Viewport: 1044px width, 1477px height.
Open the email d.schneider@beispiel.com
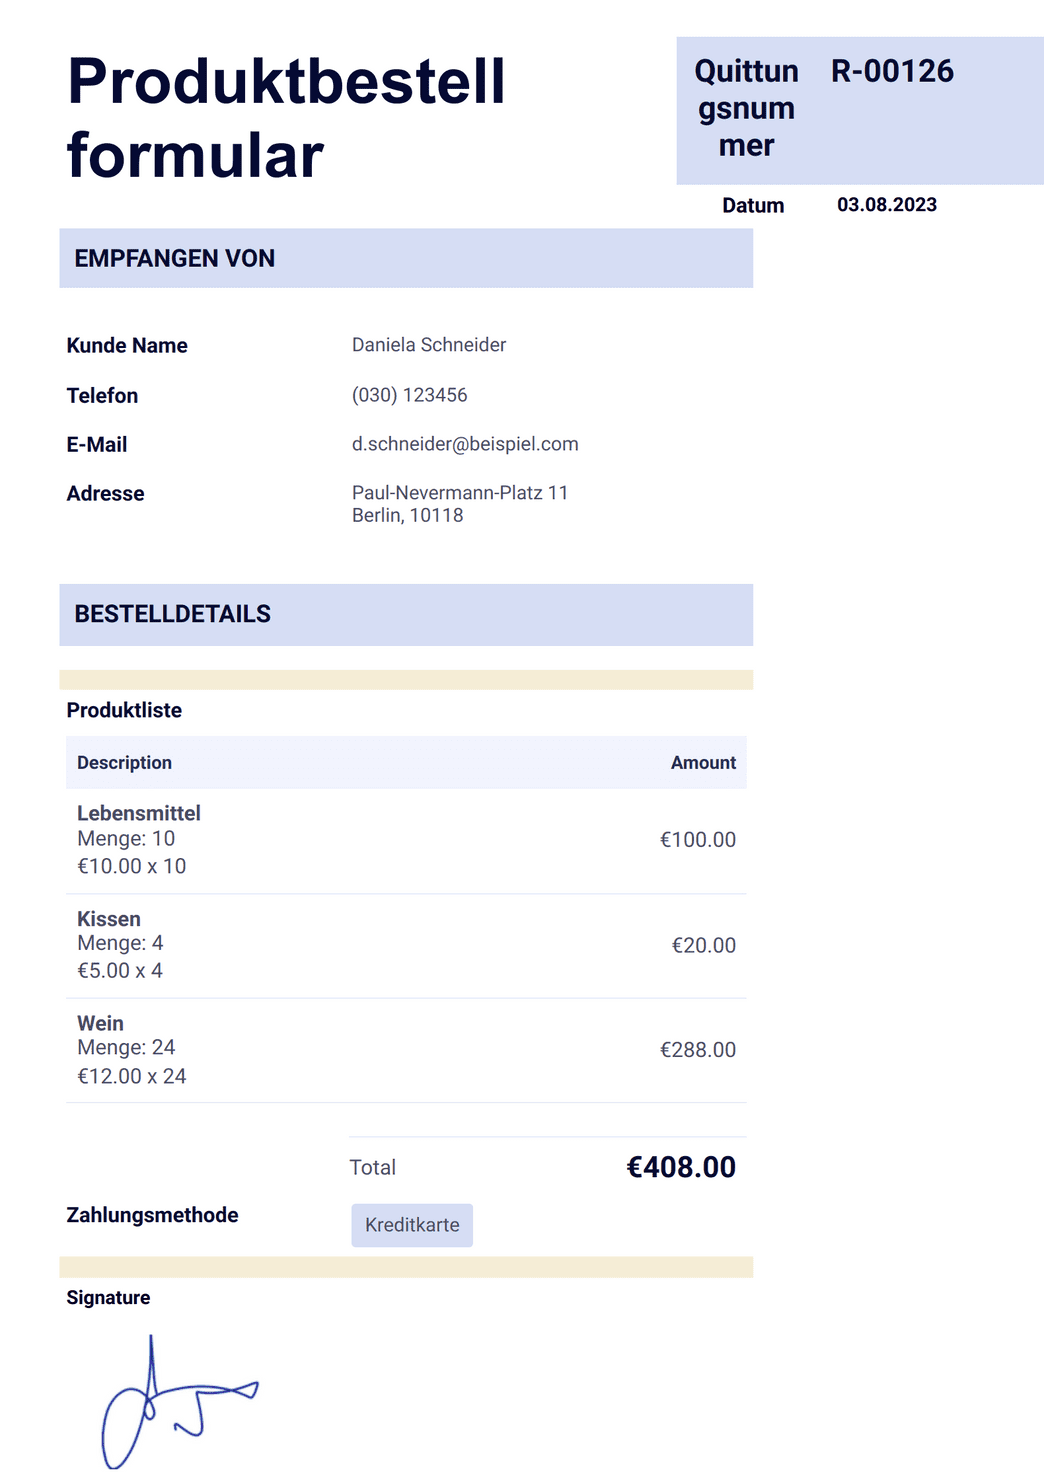tap(465, 444)
